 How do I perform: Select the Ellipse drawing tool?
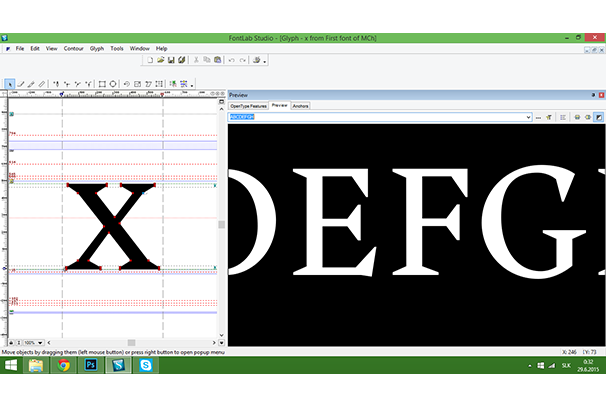(113, 84)
